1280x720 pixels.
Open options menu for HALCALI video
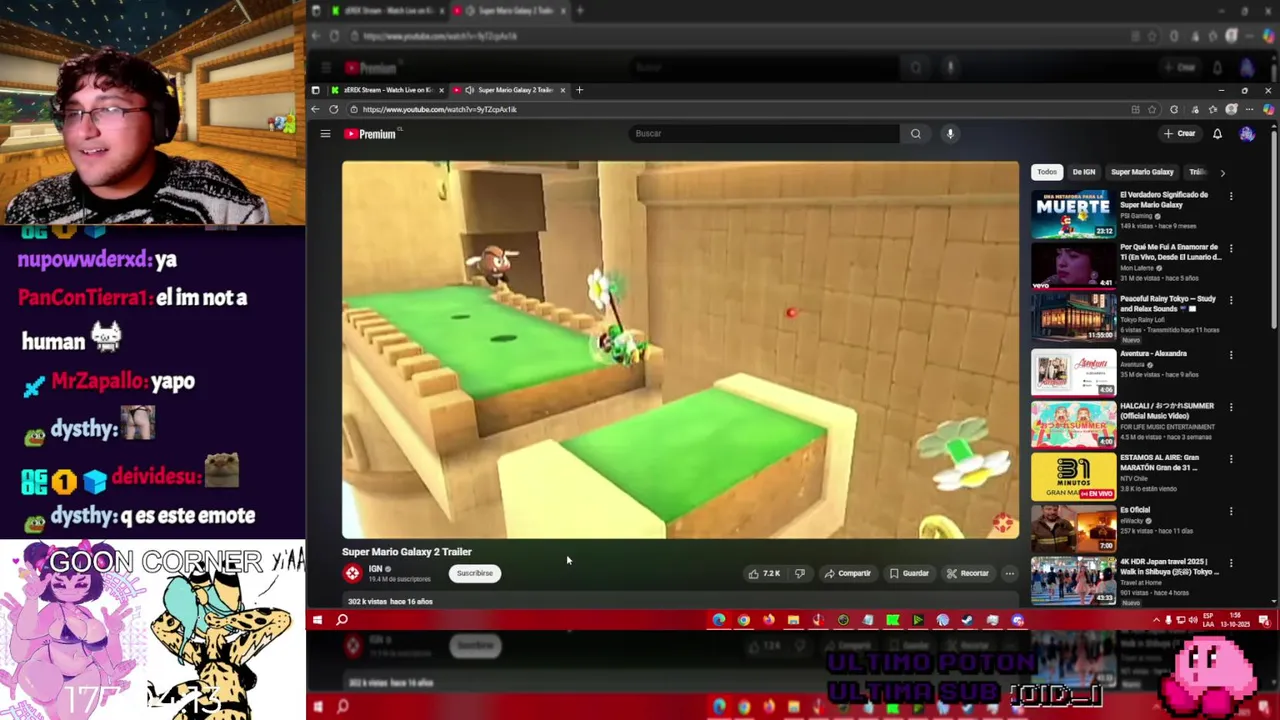coord(1231,406)
